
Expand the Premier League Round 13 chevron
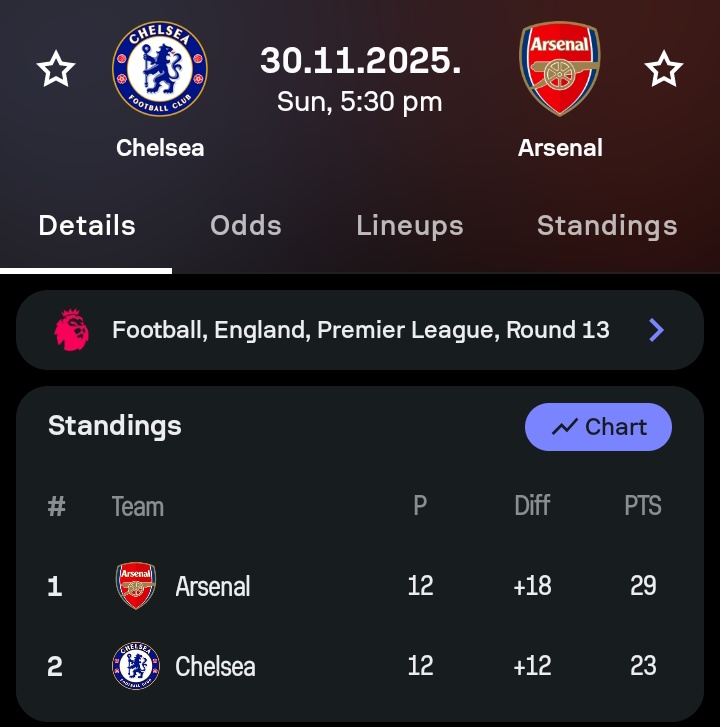point(656,330)
